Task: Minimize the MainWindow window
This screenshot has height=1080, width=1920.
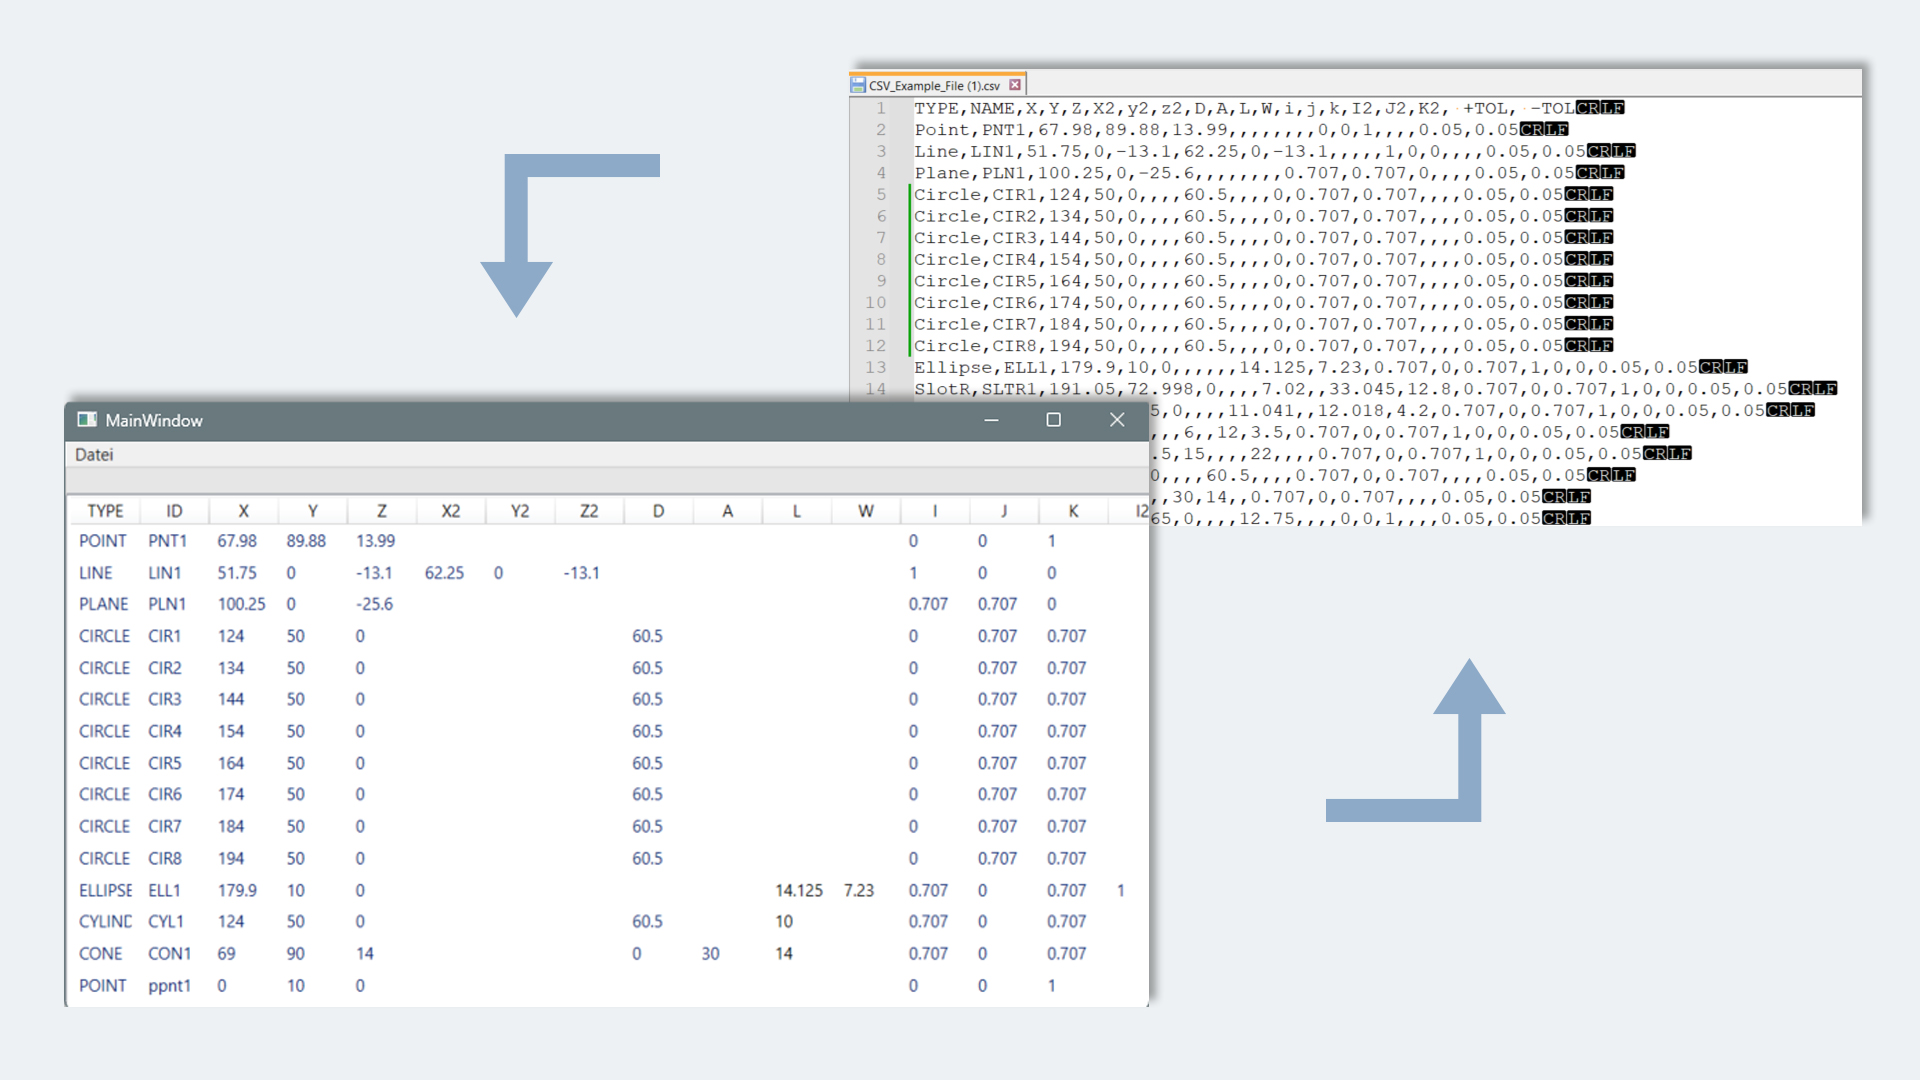Action: (x=991, y=421)
